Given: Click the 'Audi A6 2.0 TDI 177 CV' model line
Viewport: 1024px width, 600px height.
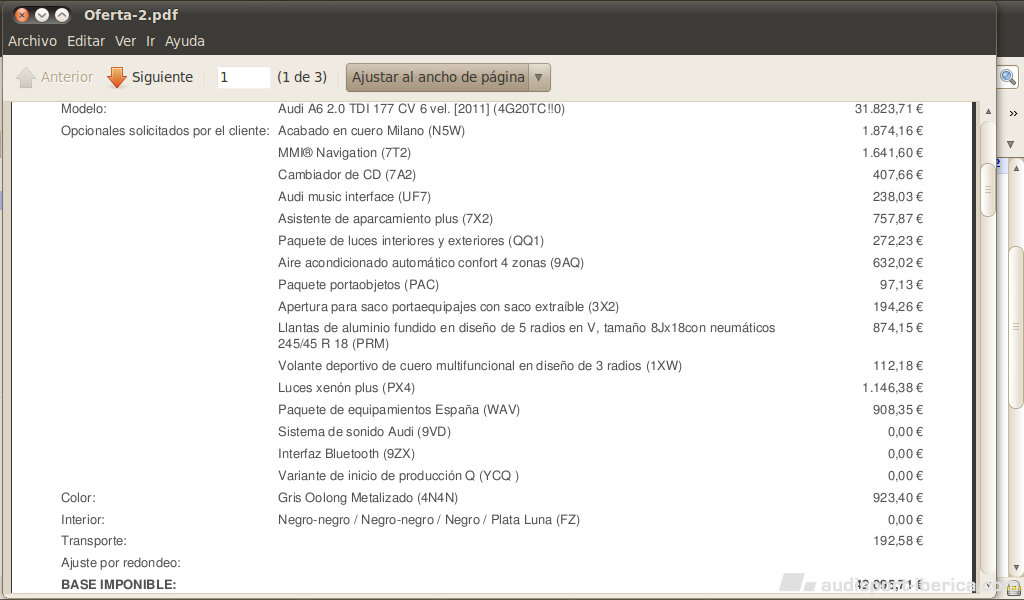Looking at the screenshot, I should pos(421,109).
